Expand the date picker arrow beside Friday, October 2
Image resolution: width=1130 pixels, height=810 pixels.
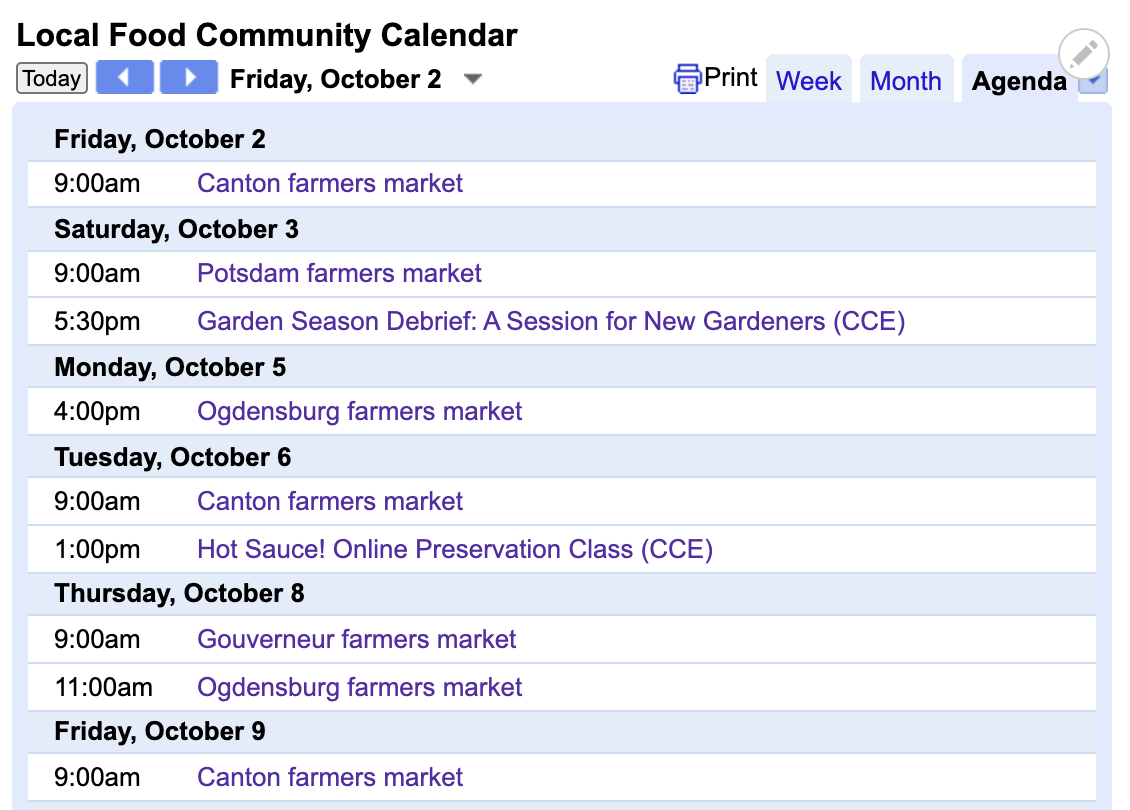pyautogui.click(x=473, y=79)
